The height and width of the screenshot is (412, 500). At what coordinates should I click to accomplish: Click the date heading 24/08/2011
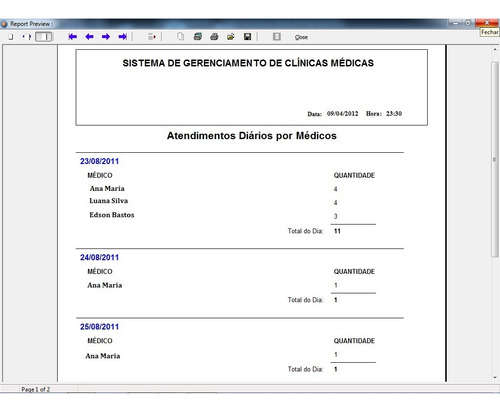click(x=99, y=257)
